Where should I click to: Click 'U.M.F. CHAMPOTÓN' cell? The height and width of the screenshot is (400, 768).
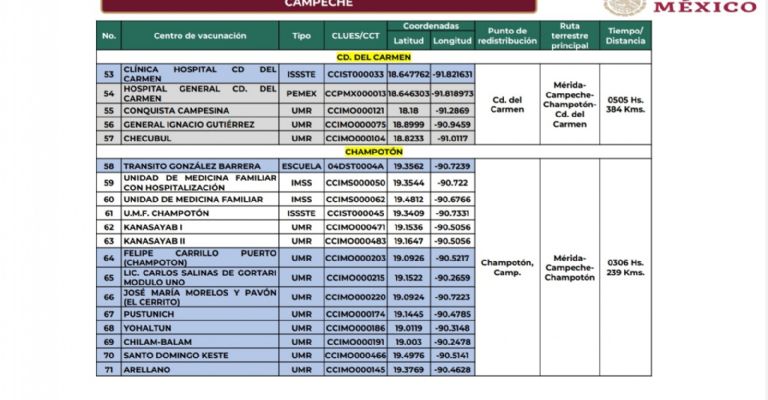pyautogui.click(x=200, y=213)
